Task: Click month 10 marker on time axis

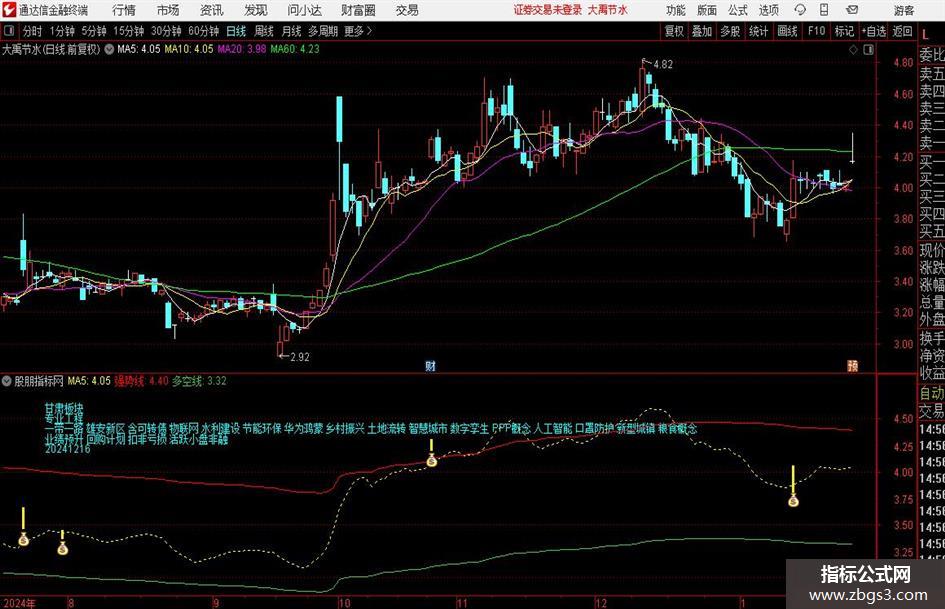Action: [344, 602]
